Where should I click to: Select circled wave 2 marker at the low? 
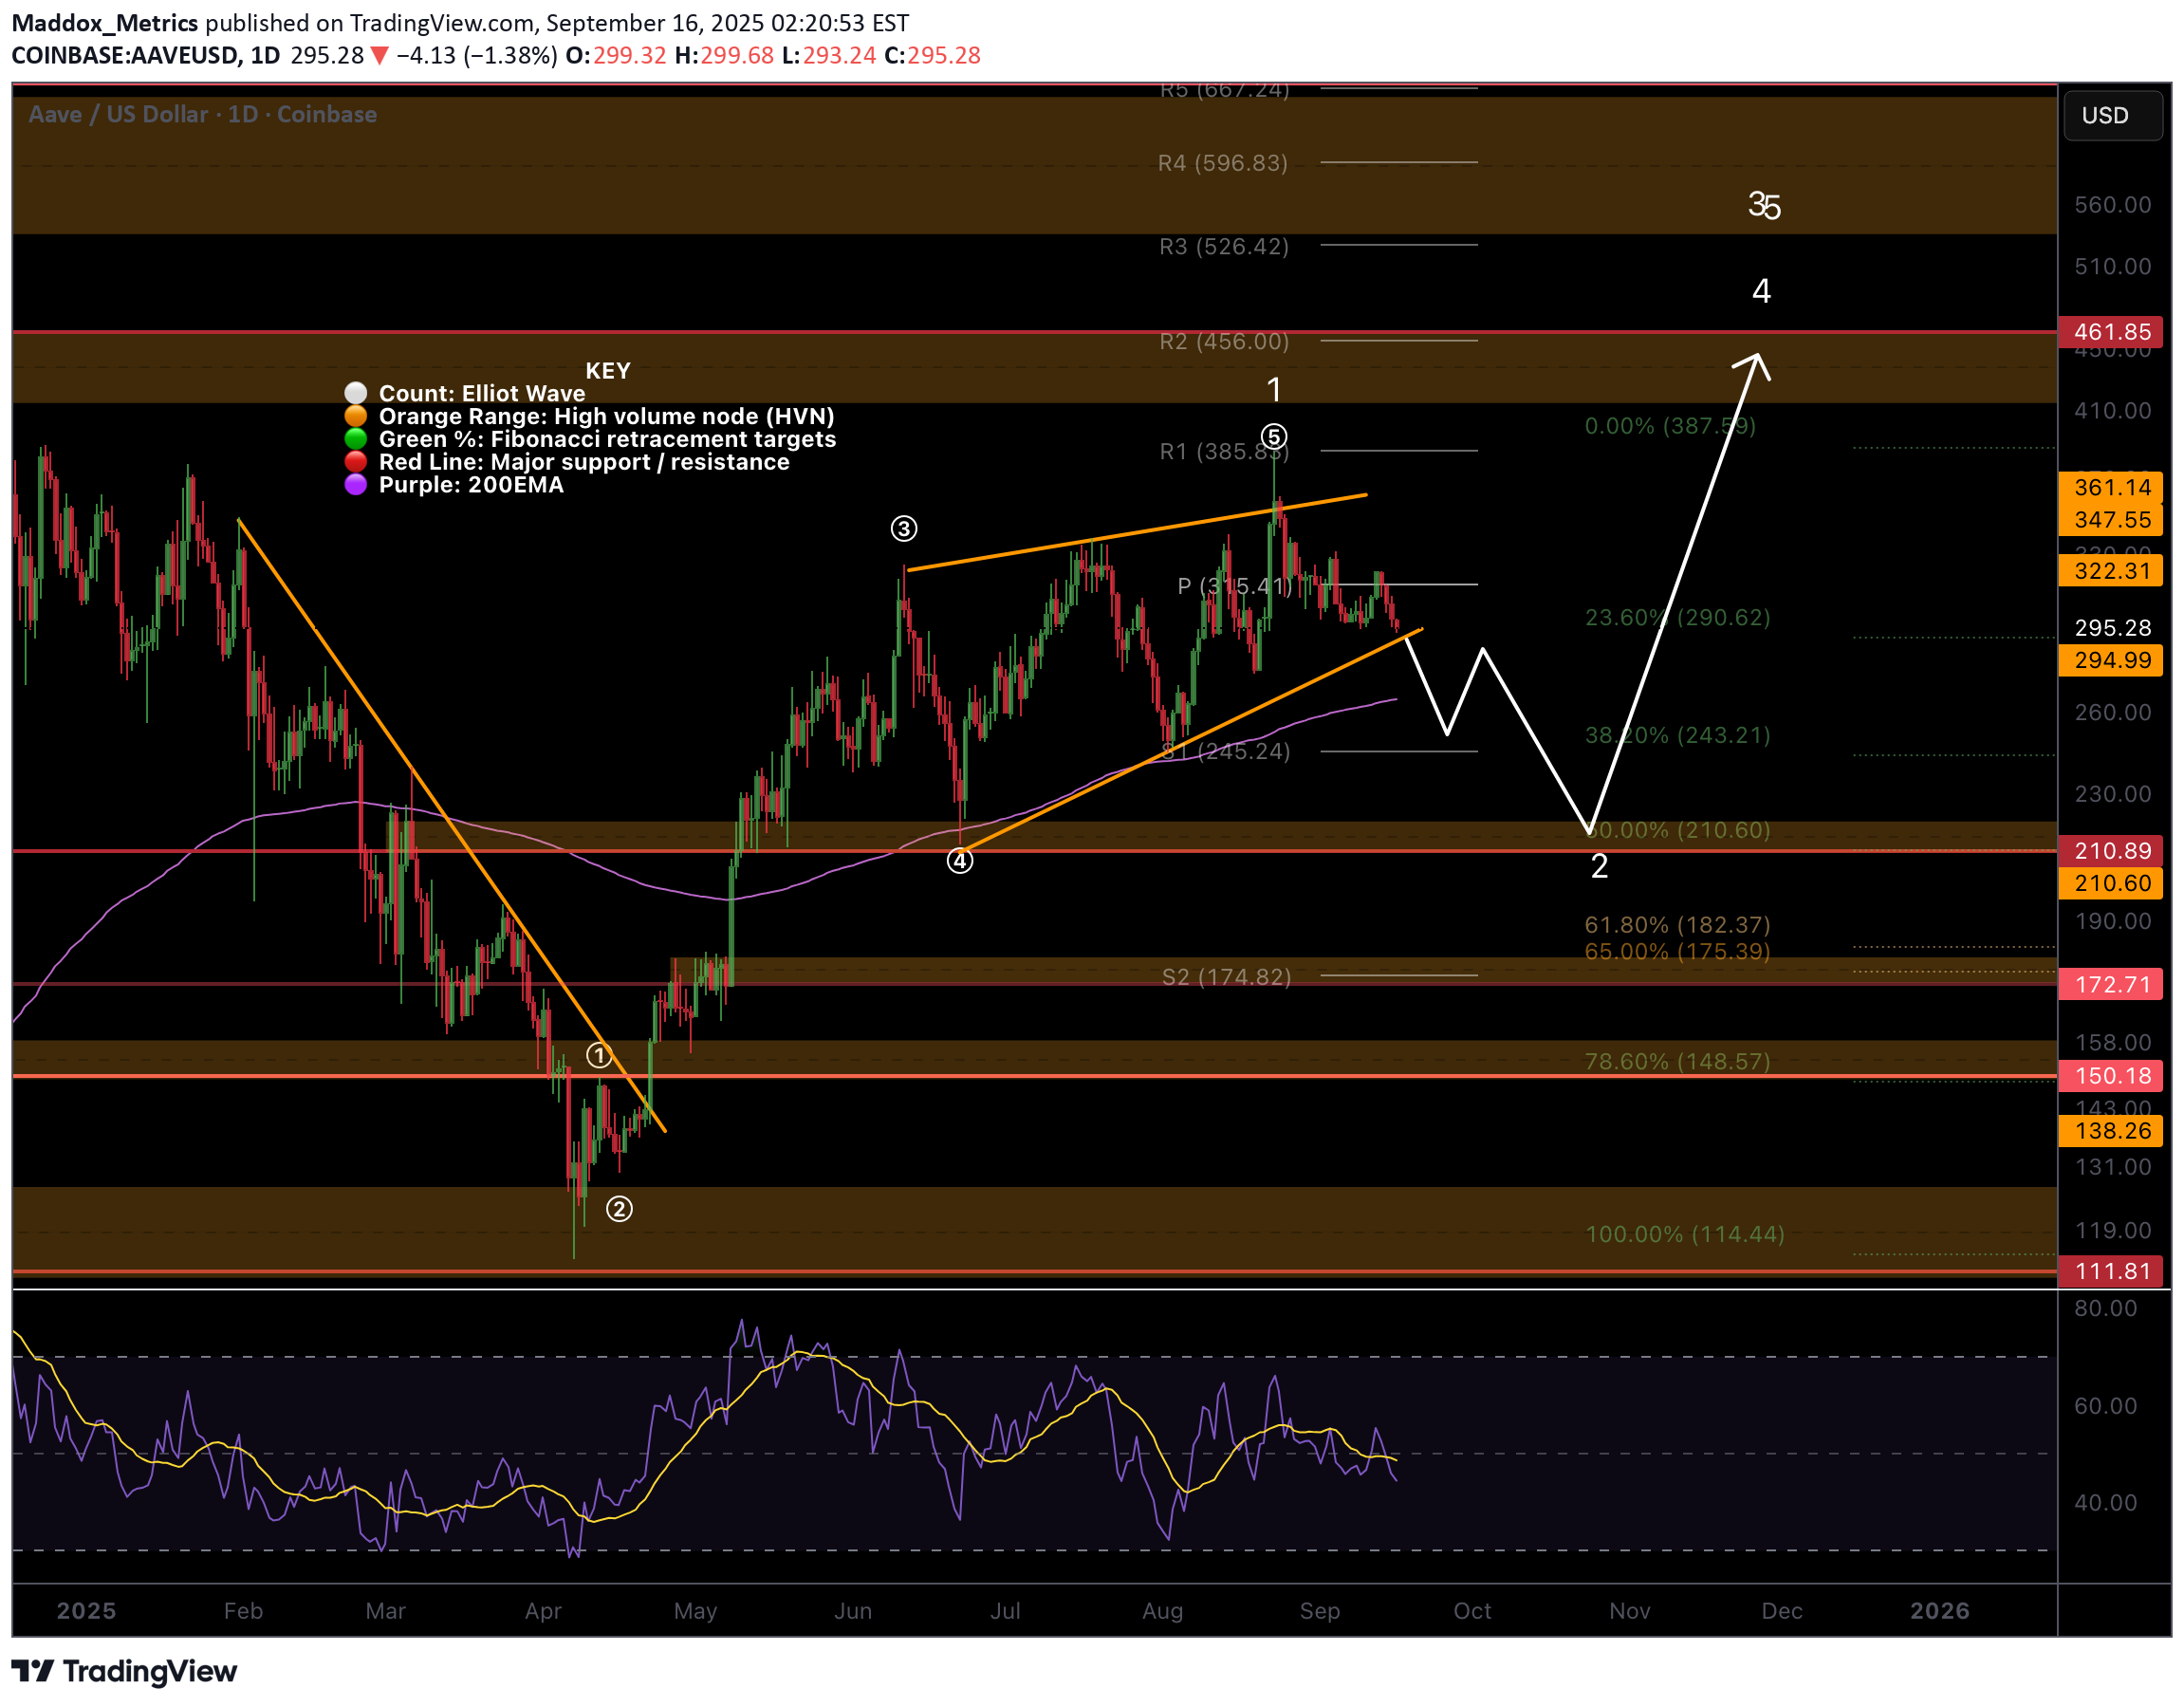[x=619, y=1209]
